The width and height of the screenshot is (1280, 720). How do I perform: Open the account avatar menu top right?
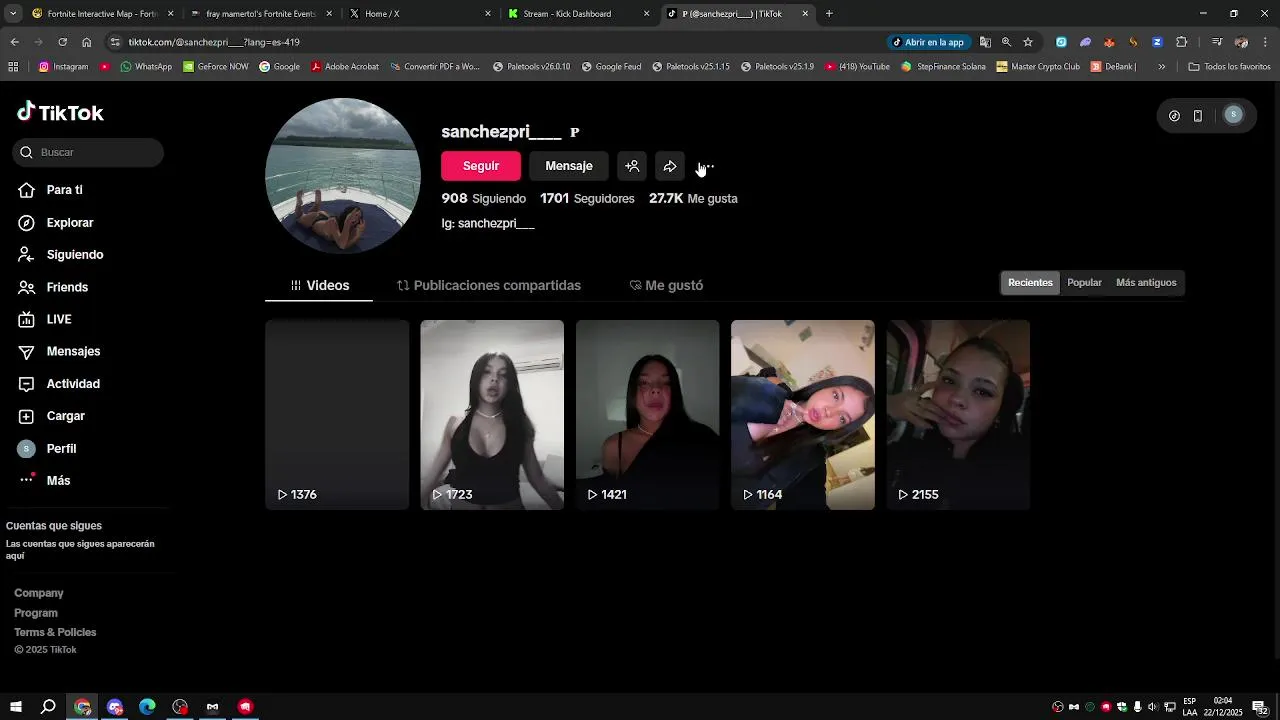pos(1233,115)
